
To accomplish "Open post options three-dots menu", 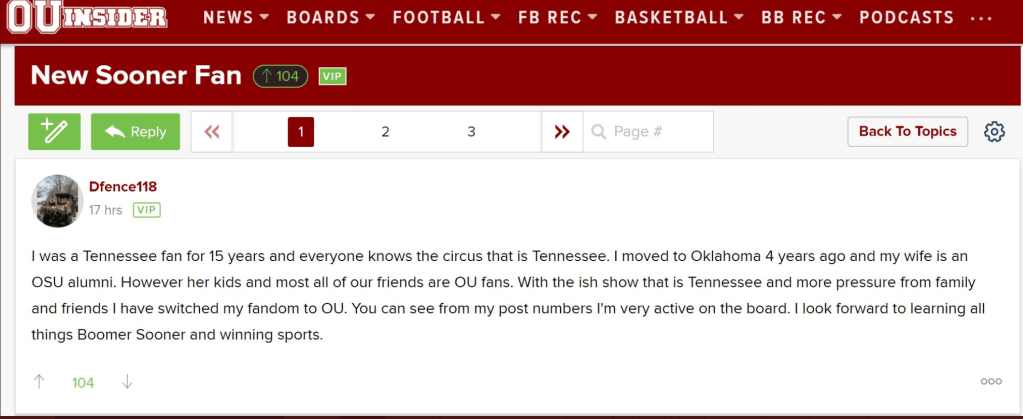I will (x=991, y=381).
